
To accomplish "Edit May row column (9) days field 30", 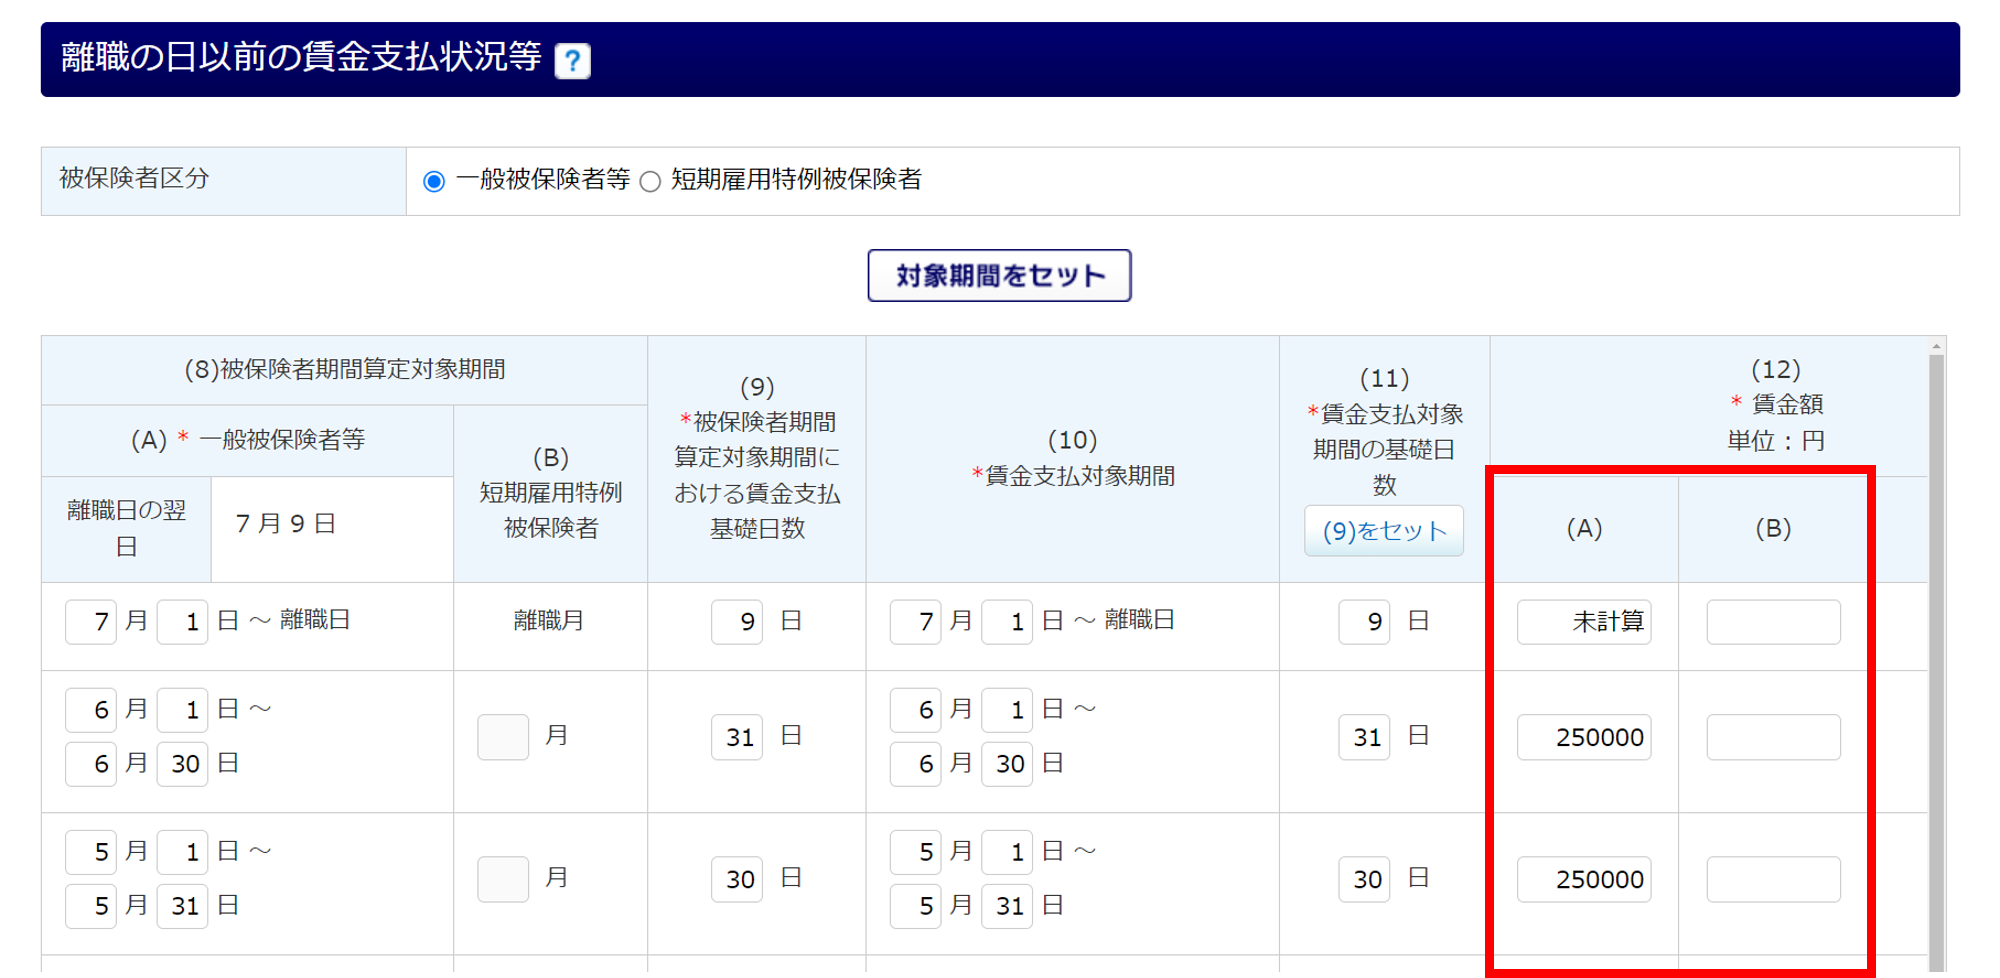I will coord(737,879).
